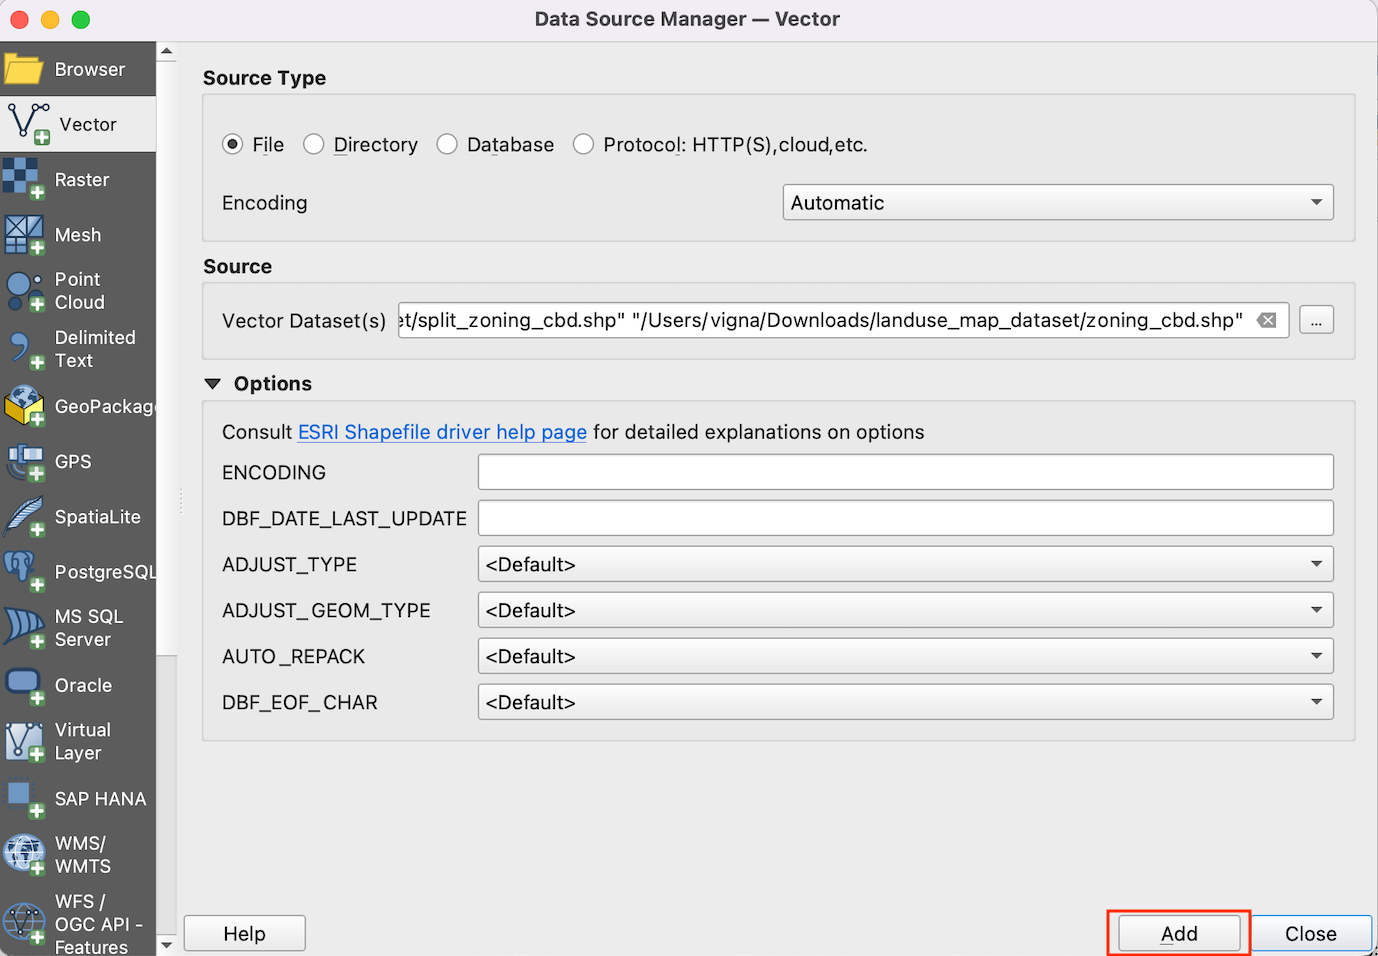Collapse the Options section triangle

click(212, 384)
